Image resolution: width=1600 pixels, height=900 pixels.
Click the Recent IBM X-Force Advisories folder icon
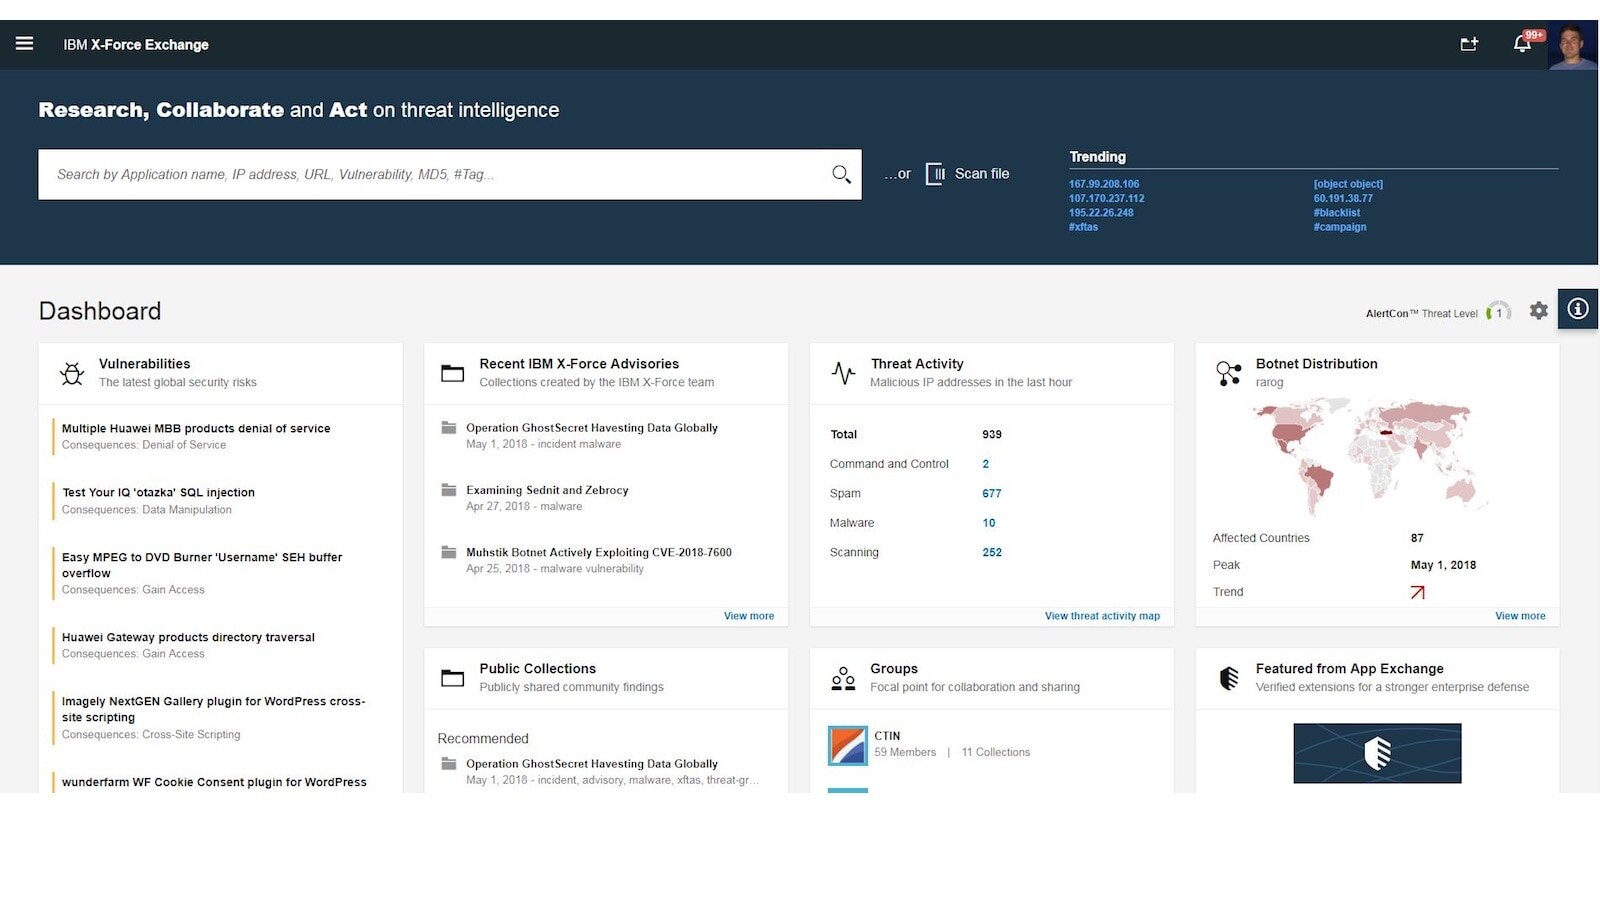452,373
